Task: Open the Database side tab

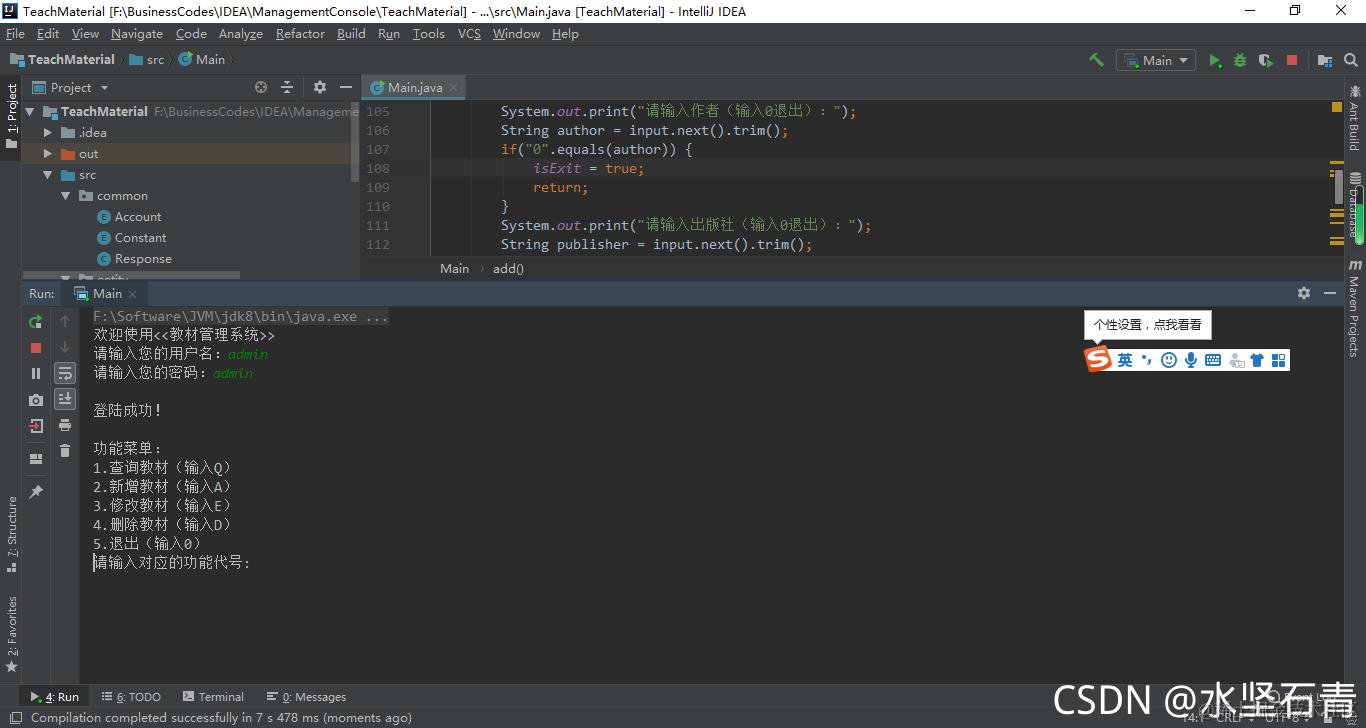Action: (1354, 206)
